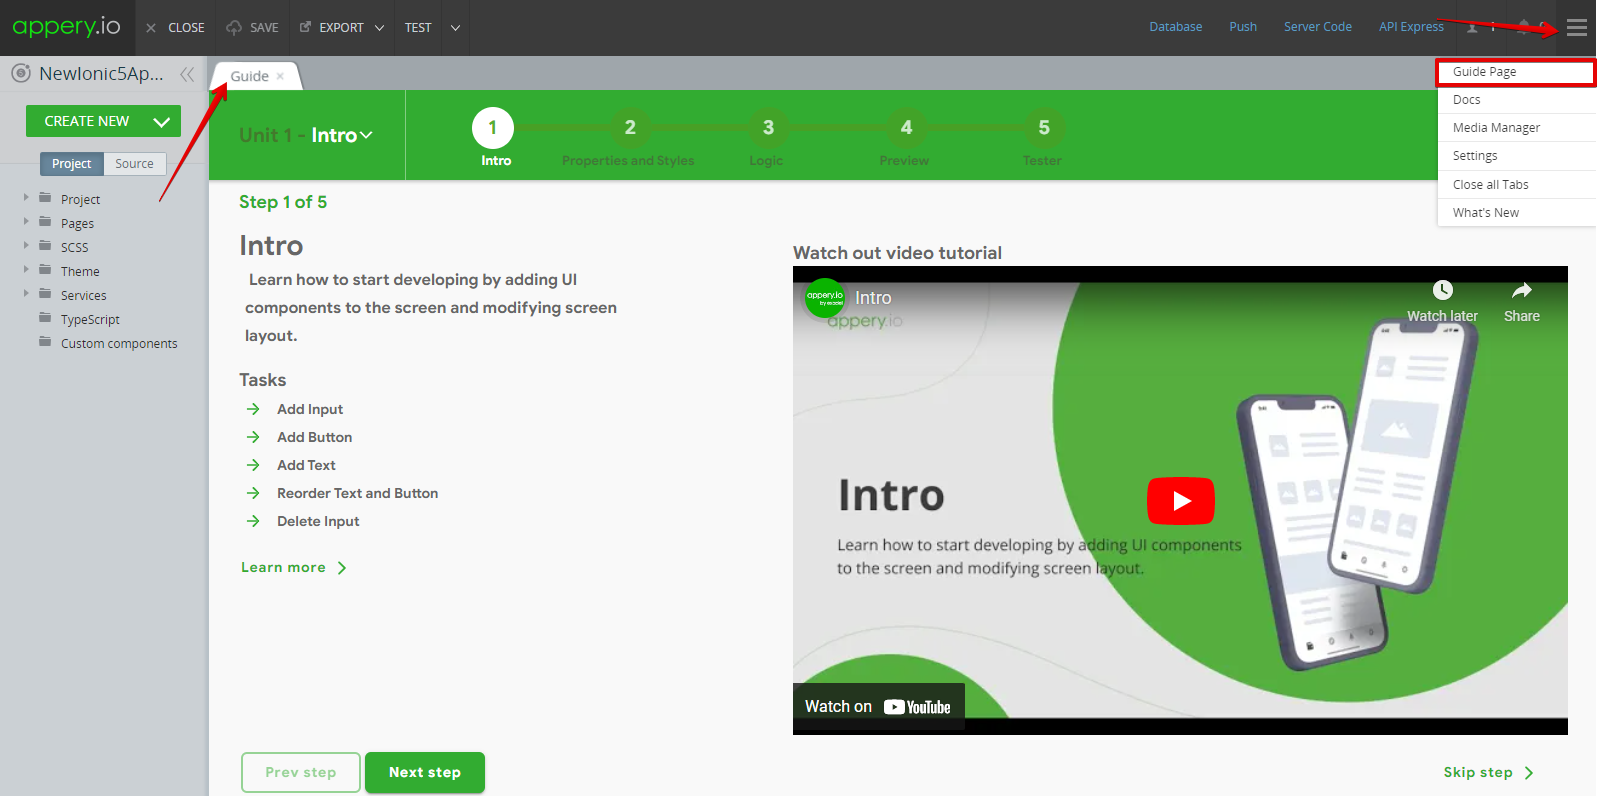Expand the SCSS tree node arrow

click(26, 246)
